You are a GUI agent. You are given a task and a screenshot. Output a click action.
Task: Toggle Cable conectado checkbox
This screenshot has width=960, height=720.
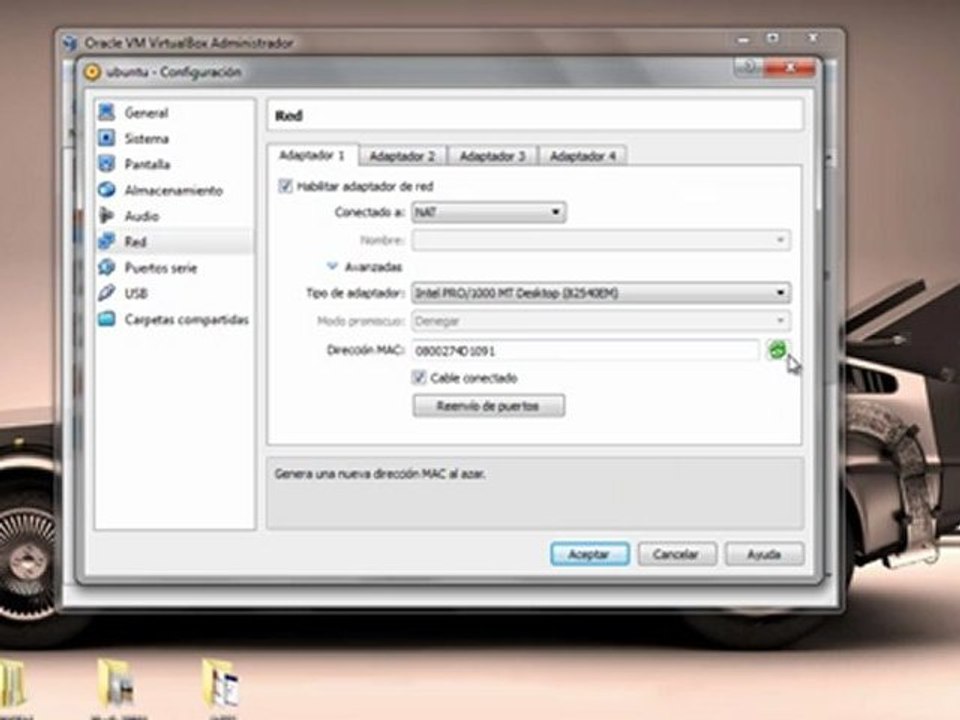point(419,378)
